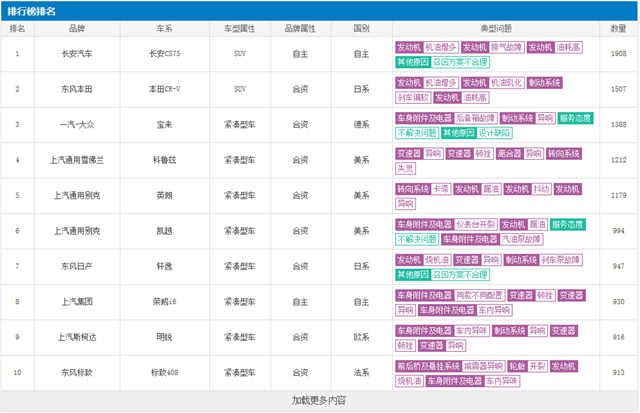Image resolution: width=640 pixels, height=413 pixels.
Task: Click the 汽油泵故障 issue tag
Action: tap(521, 240)
